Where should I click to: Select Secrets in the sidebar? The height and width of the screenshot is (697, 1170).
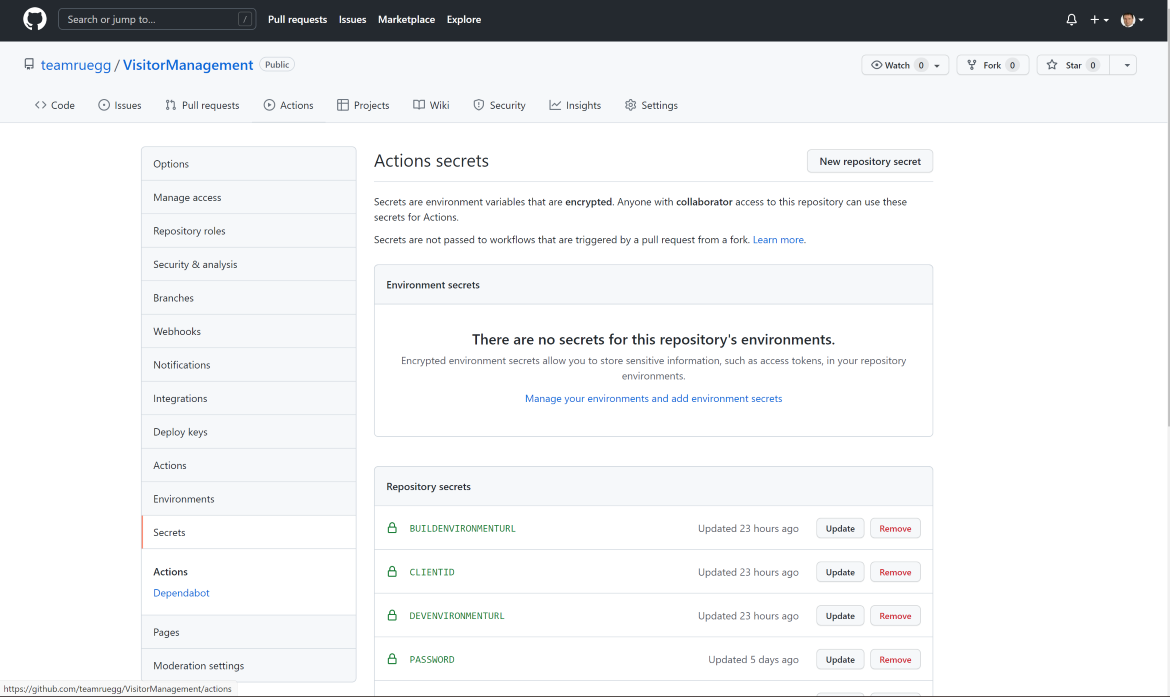248,532
